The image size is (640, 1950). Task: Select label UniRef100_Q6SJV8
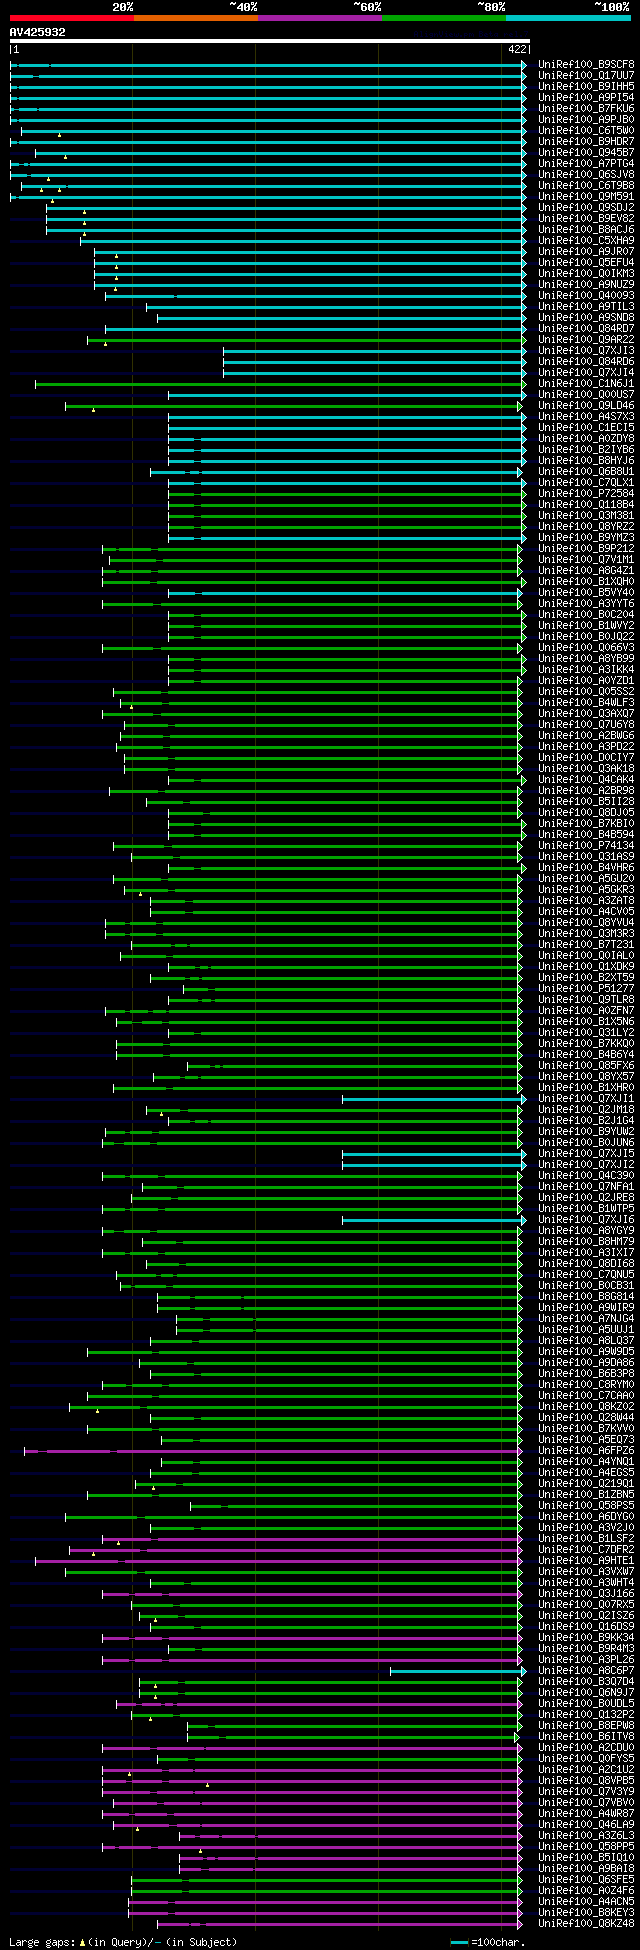click(586, 175)
